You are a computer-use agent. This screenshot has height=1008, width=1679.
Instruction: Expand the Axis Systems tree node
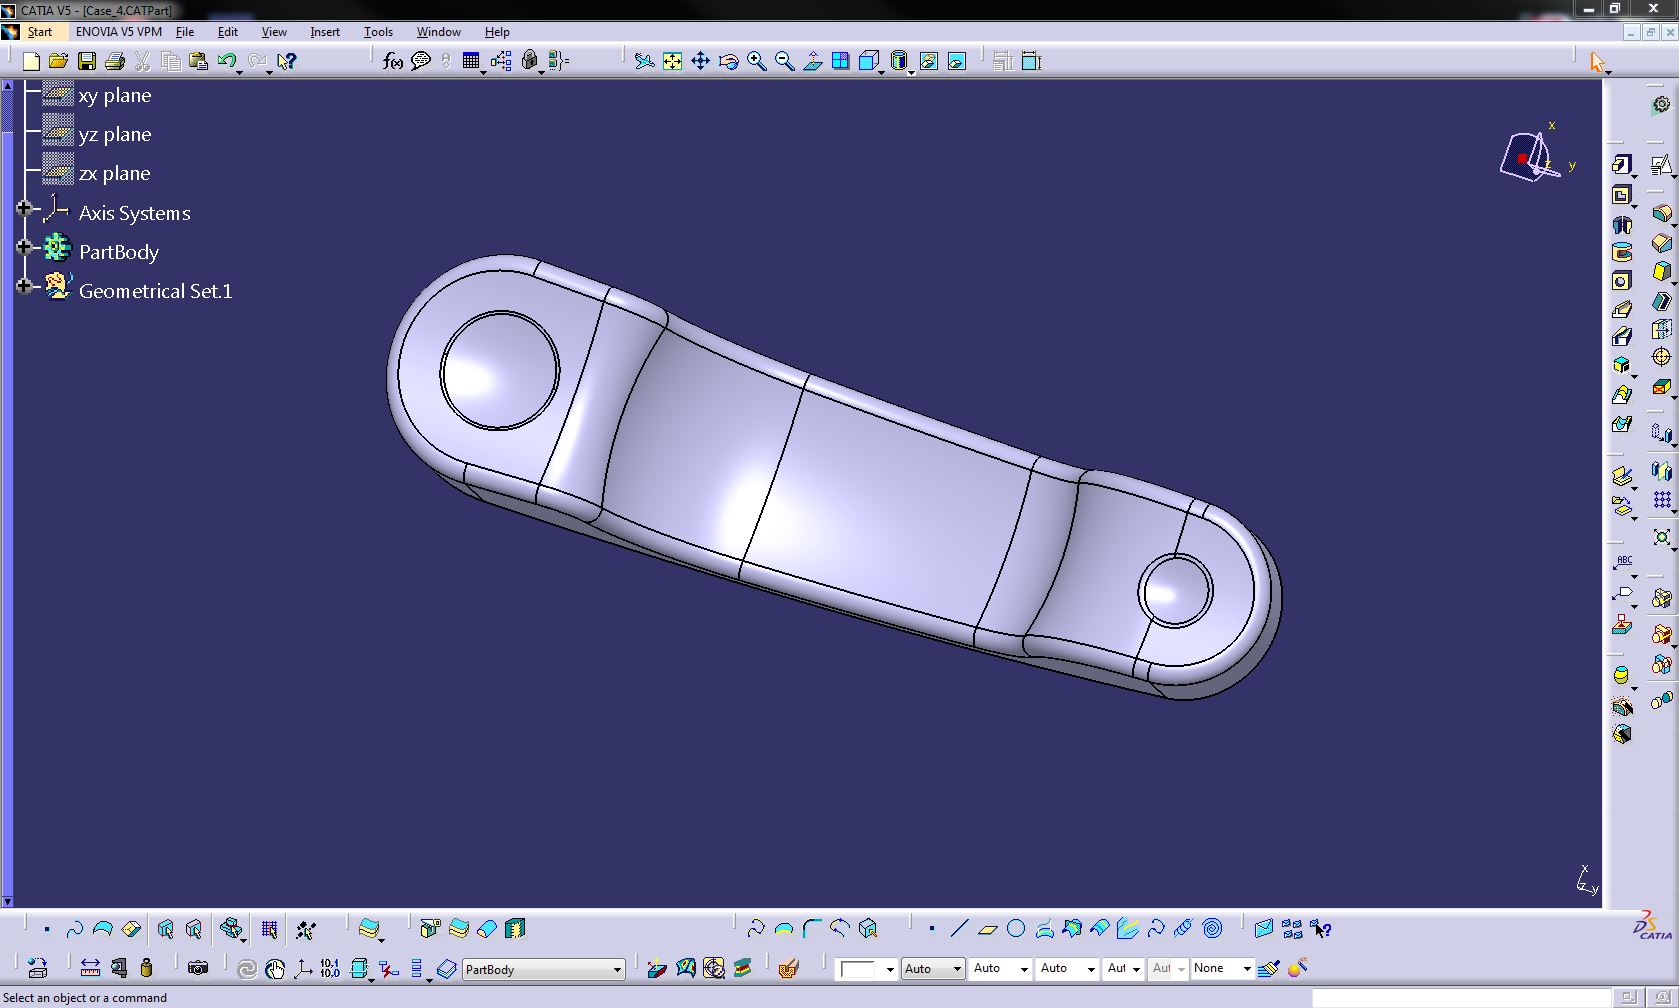tap(25, 209)
